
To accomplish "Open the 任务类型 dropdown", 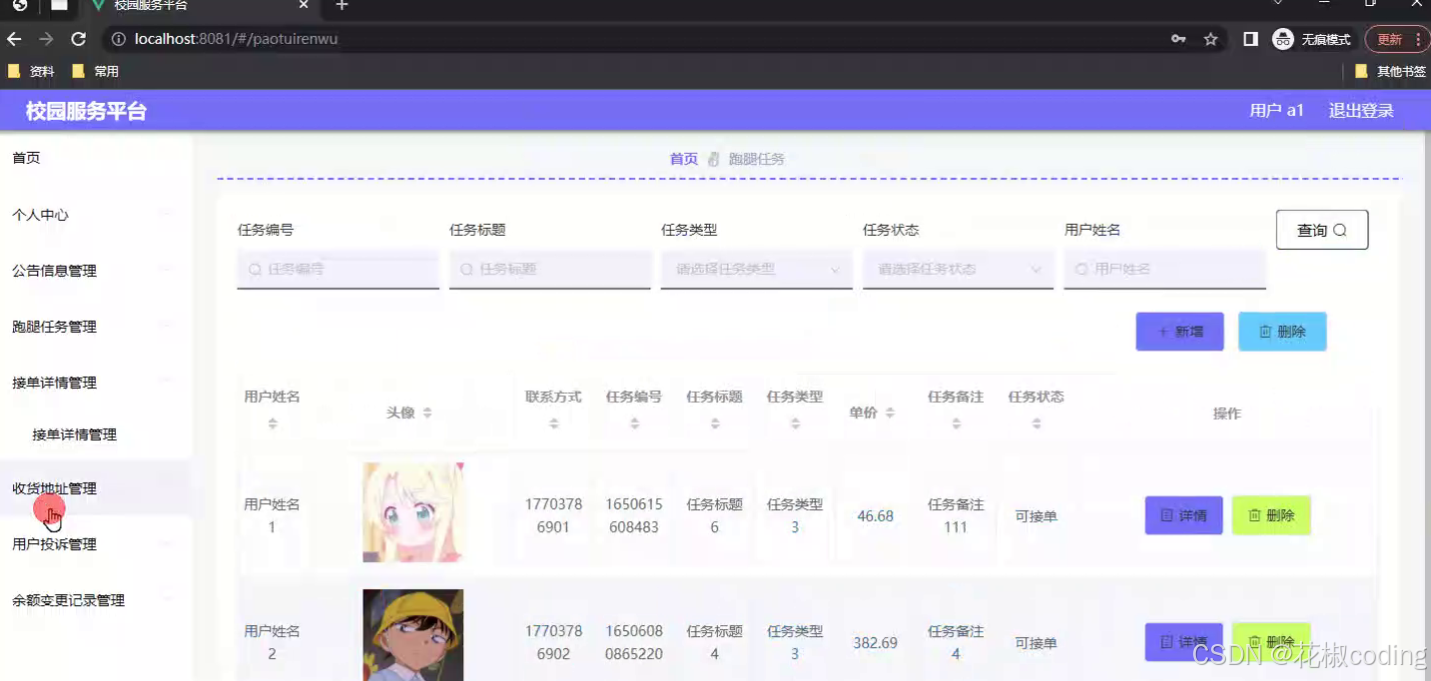I will [756, 268].
